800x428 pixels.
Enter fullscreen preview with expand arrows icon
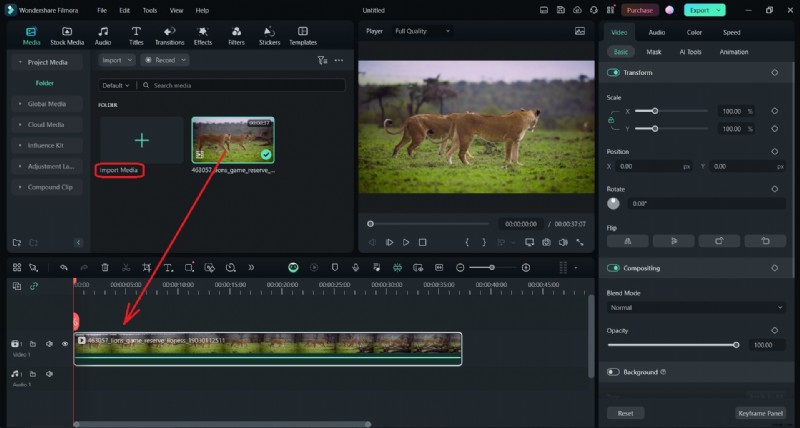pos(580,242)
